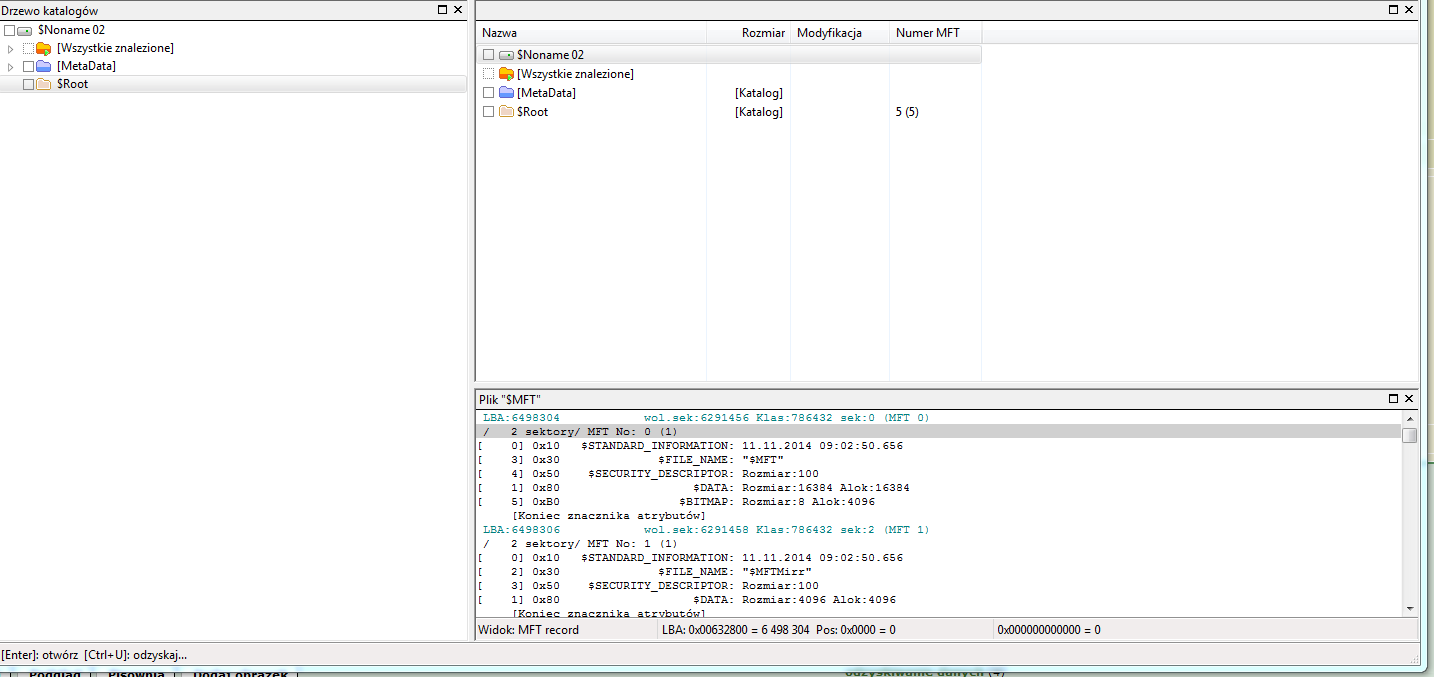
Task: Click the [MetaData] folder icon in file list
Action: (506, 93)
